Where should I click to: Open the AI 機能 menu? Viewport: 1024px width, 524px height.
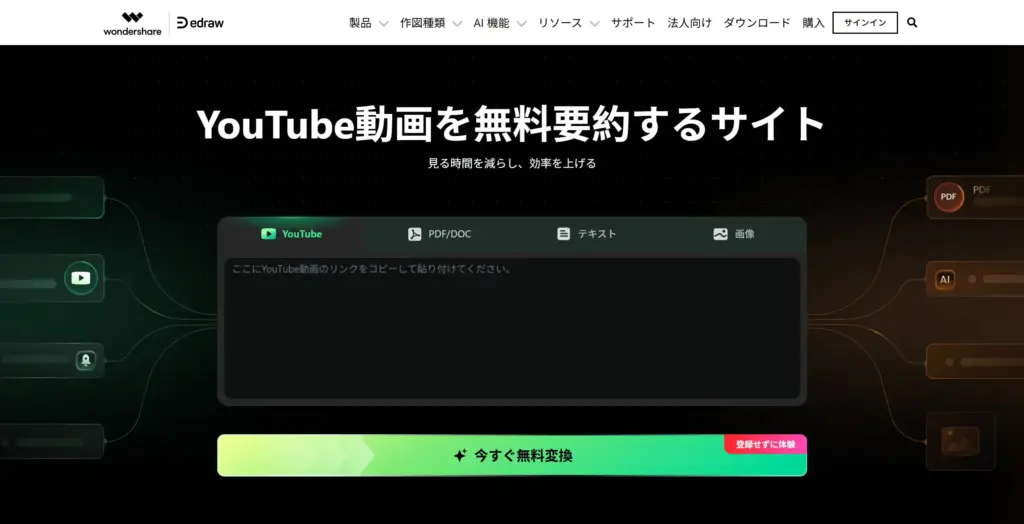[x=491, y=23]
